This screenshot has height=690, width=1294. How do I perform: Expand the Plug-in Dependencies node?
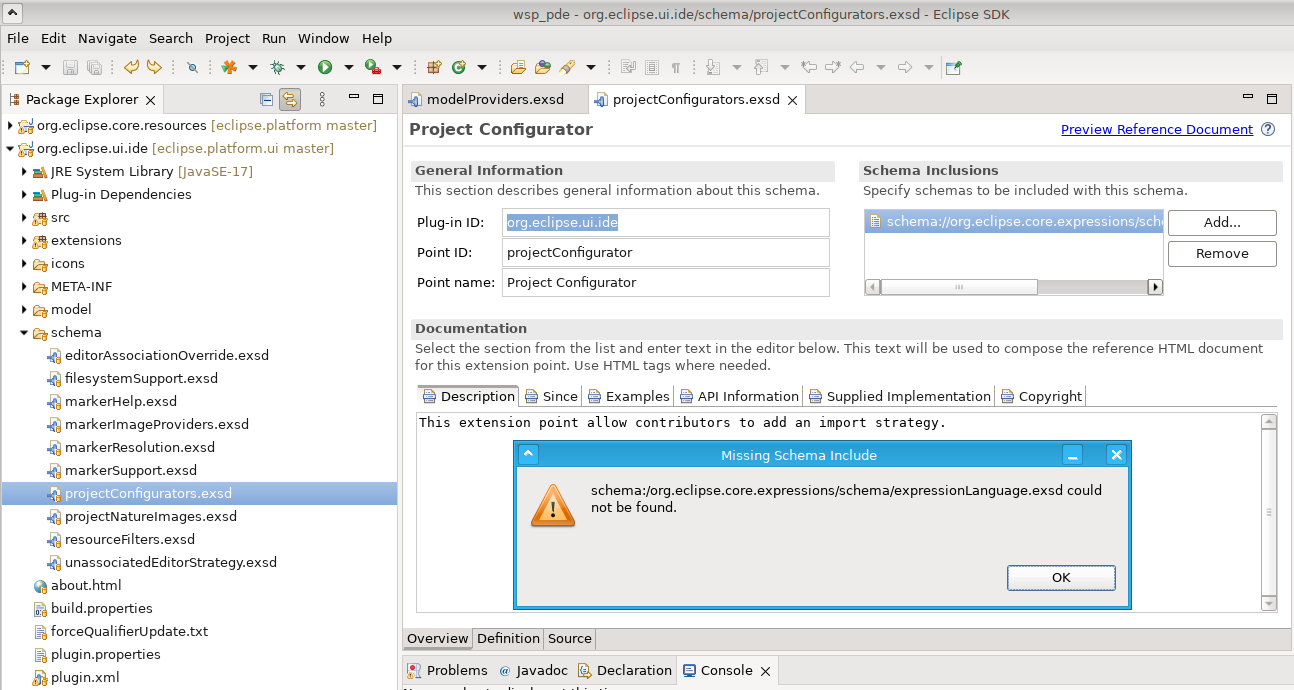(24, 194)
